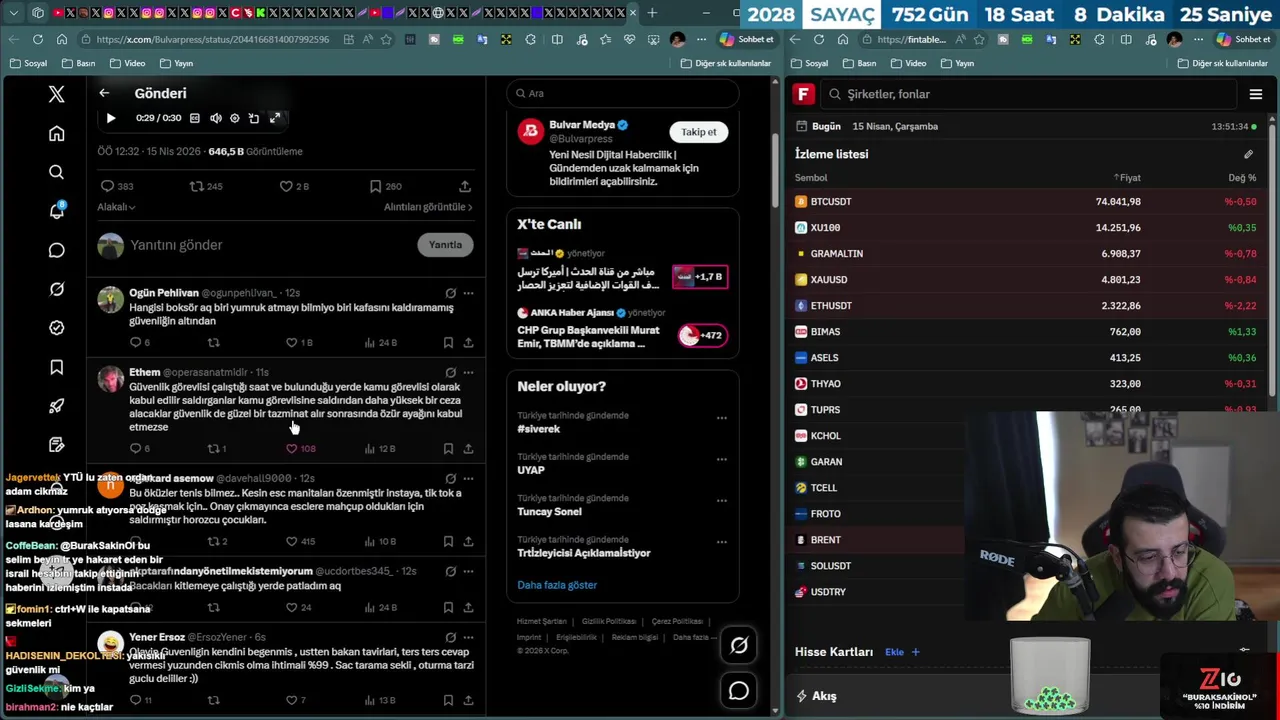Click the Ara search box on X

[622, 93]
